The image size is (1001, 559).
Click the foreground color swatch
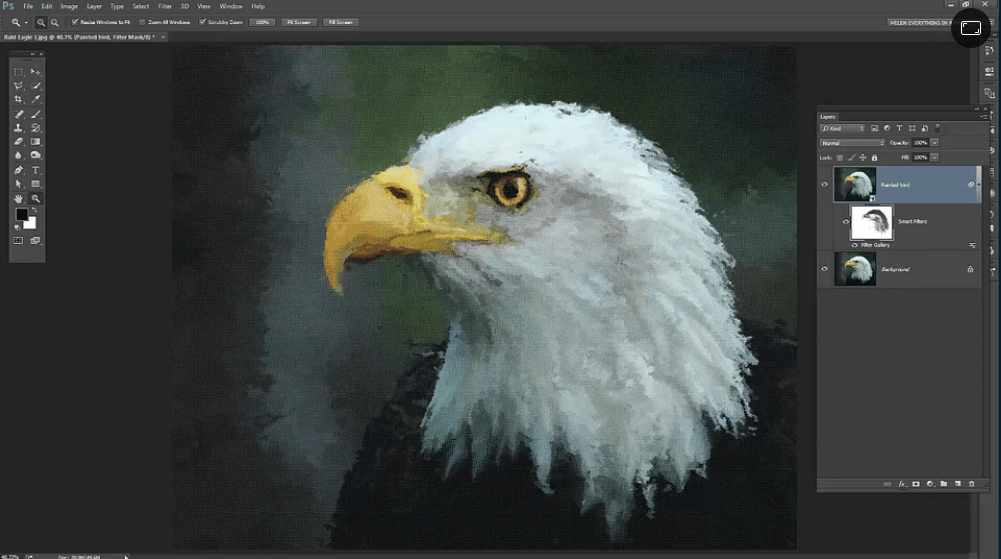coord(22,215)
